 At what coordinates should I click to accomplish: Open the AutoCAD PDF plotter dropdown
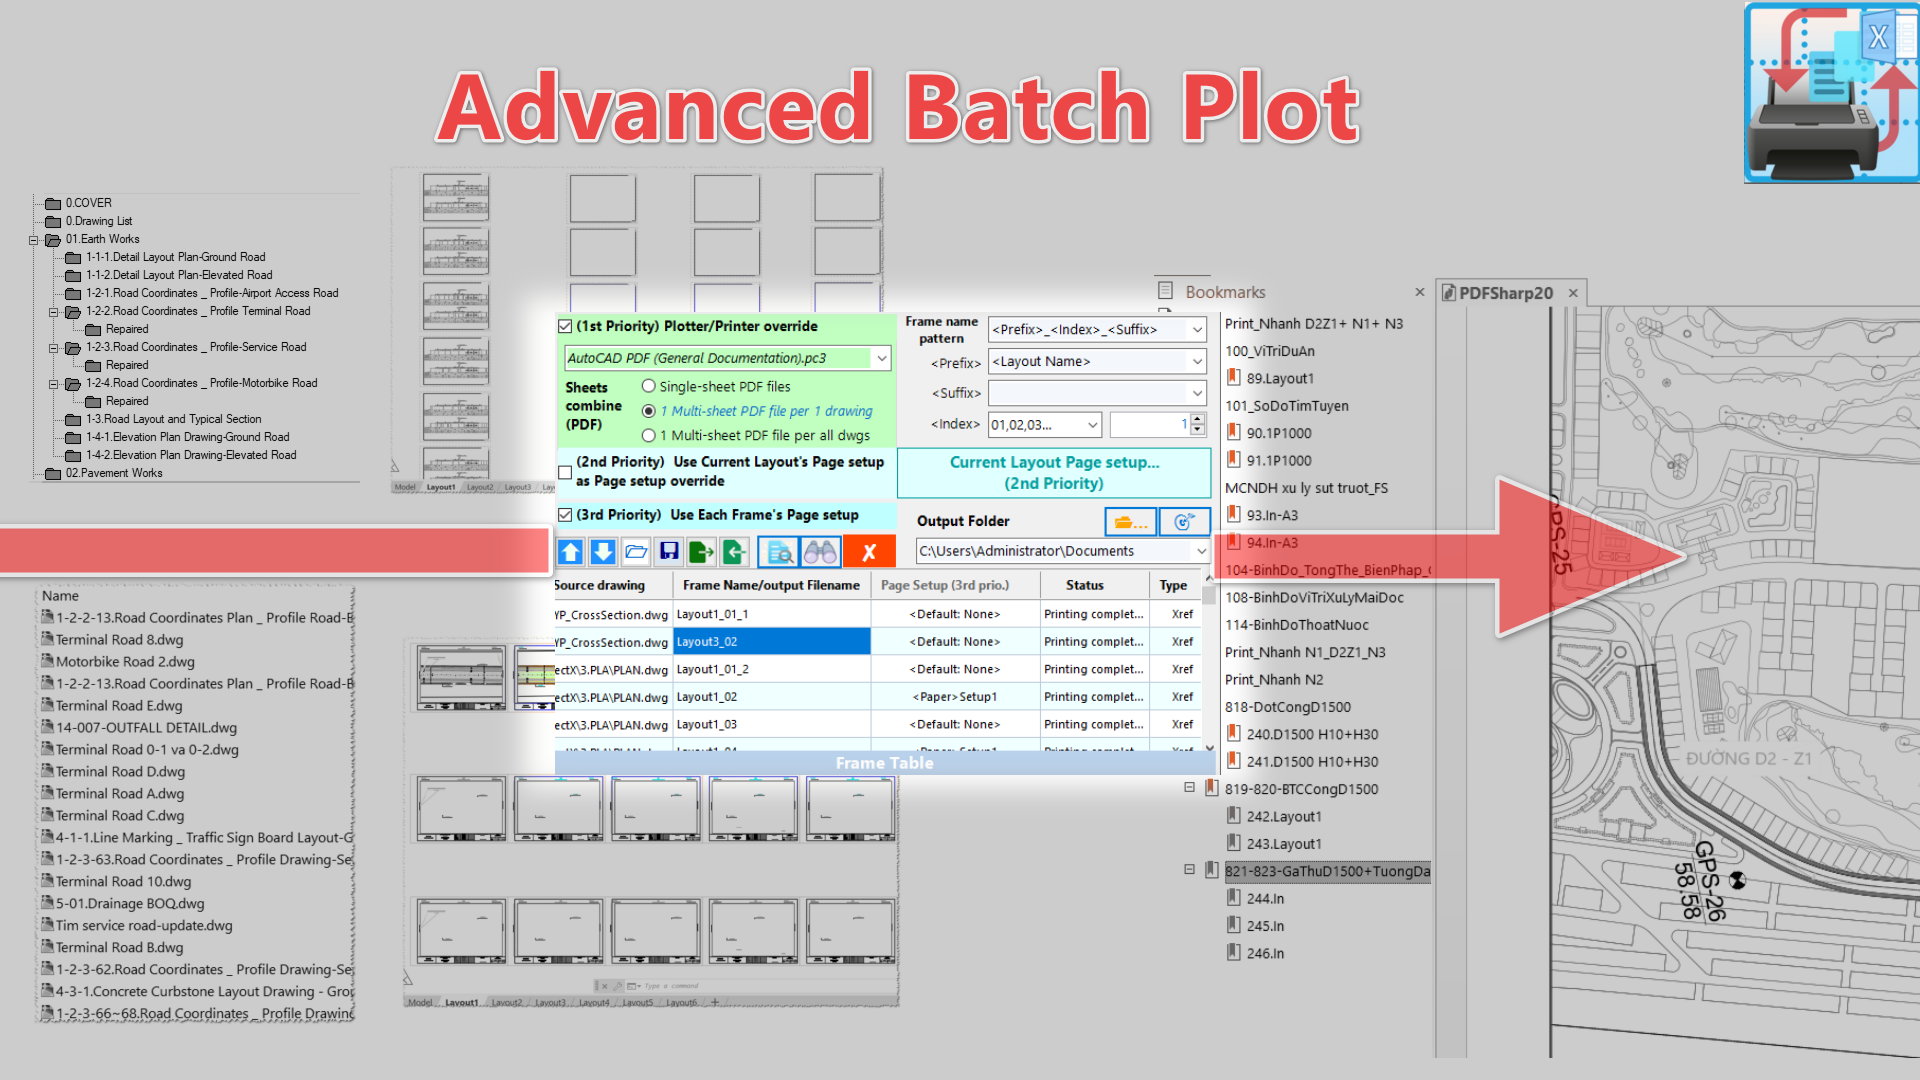[881, 358]
